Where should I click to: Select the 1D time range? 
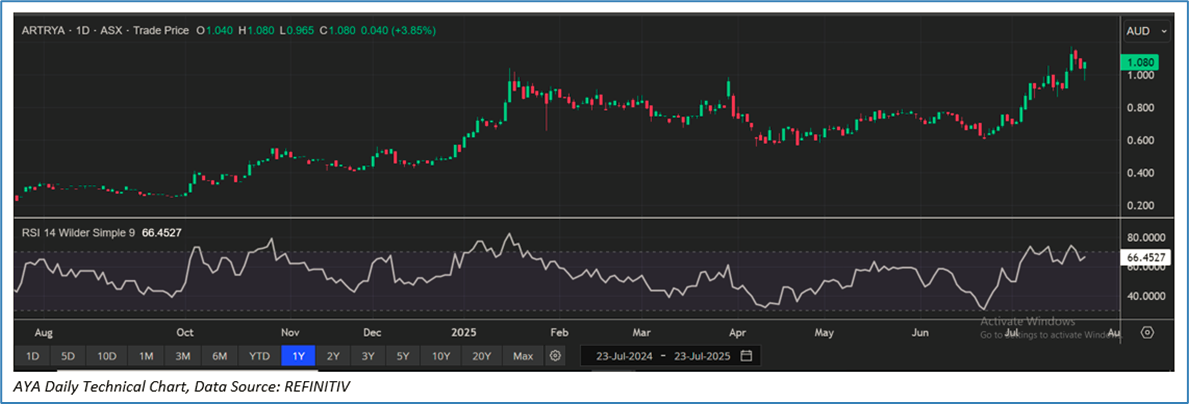pos(33,356)
